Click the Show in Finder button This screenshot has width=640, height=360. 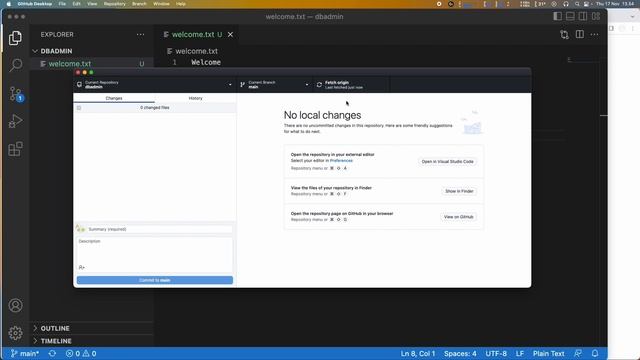pyautogui.click(x=459, y=191)
